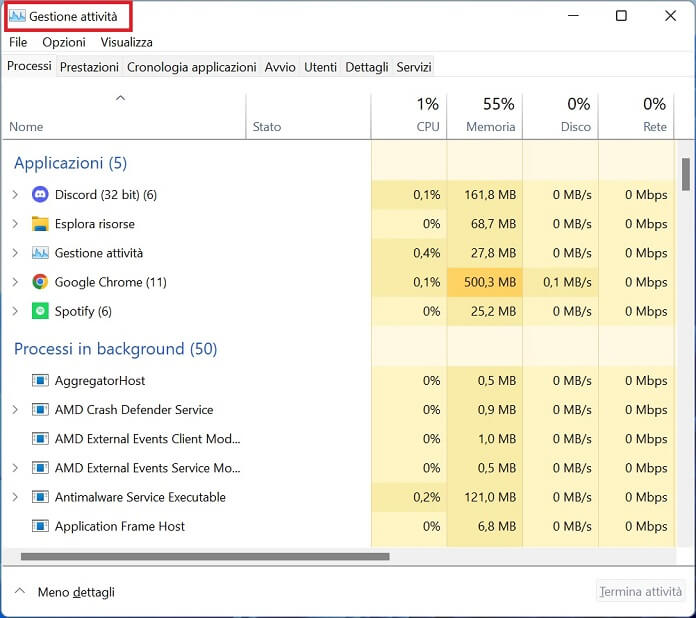Click the AggregatorHost process icon
Image resolution: width=696 pixels, height=618 pixels.
[x=40, y=380]
